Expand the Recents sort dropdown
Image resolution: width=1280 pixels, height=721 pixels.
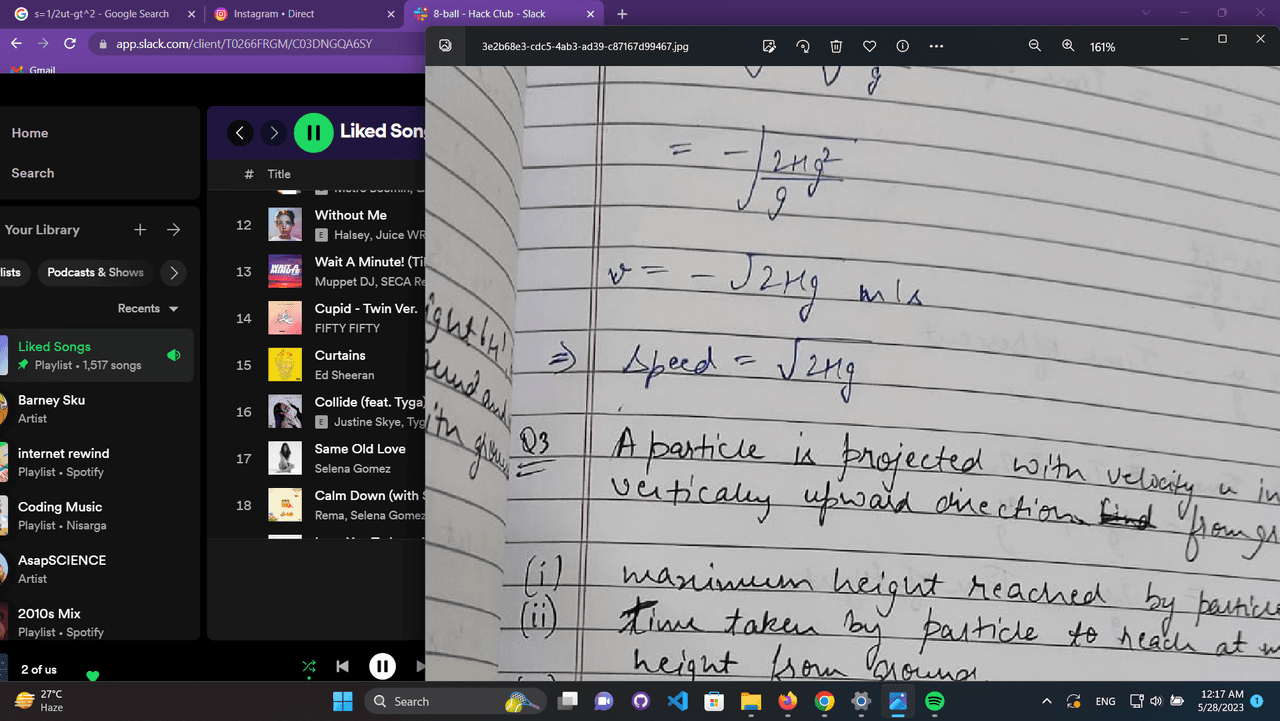(x=148, y=309)
